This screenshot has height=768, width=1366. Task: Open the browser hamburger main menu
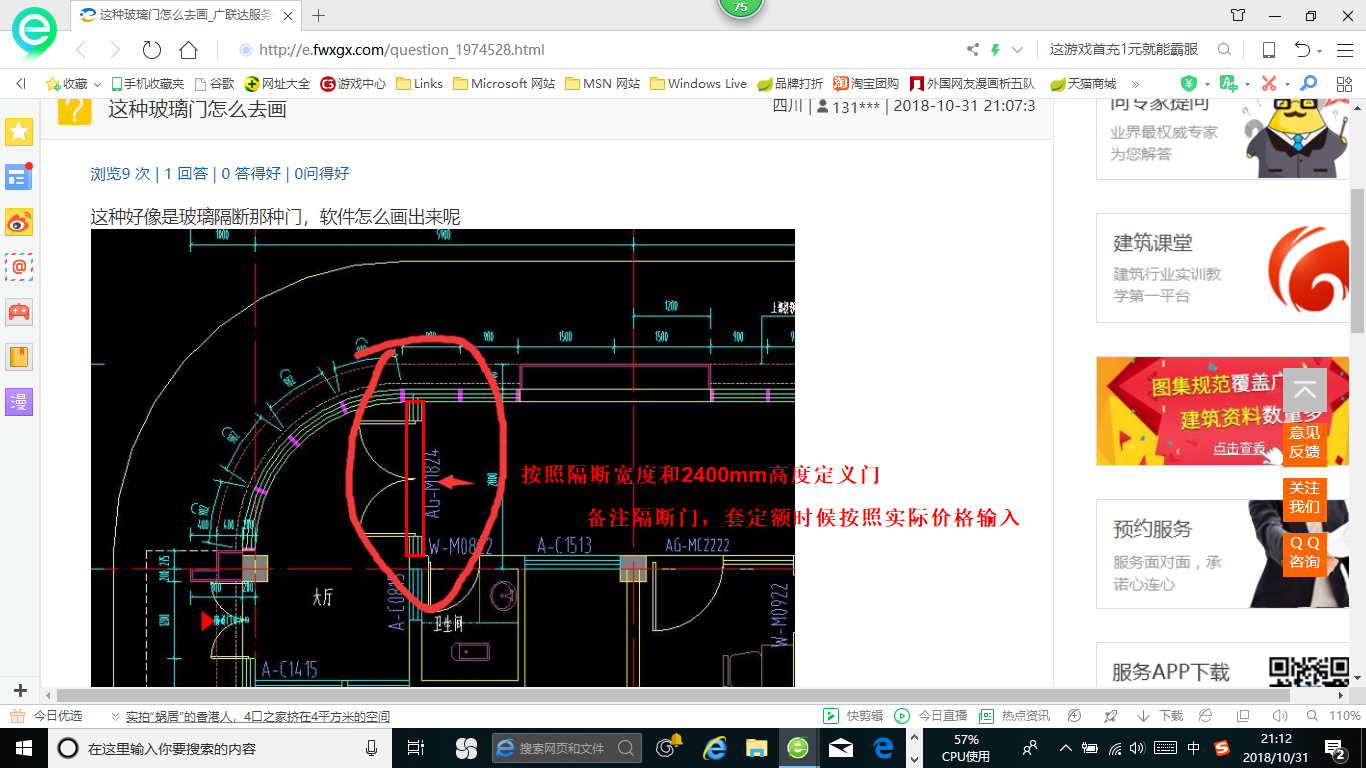[x=1344, y=50]
